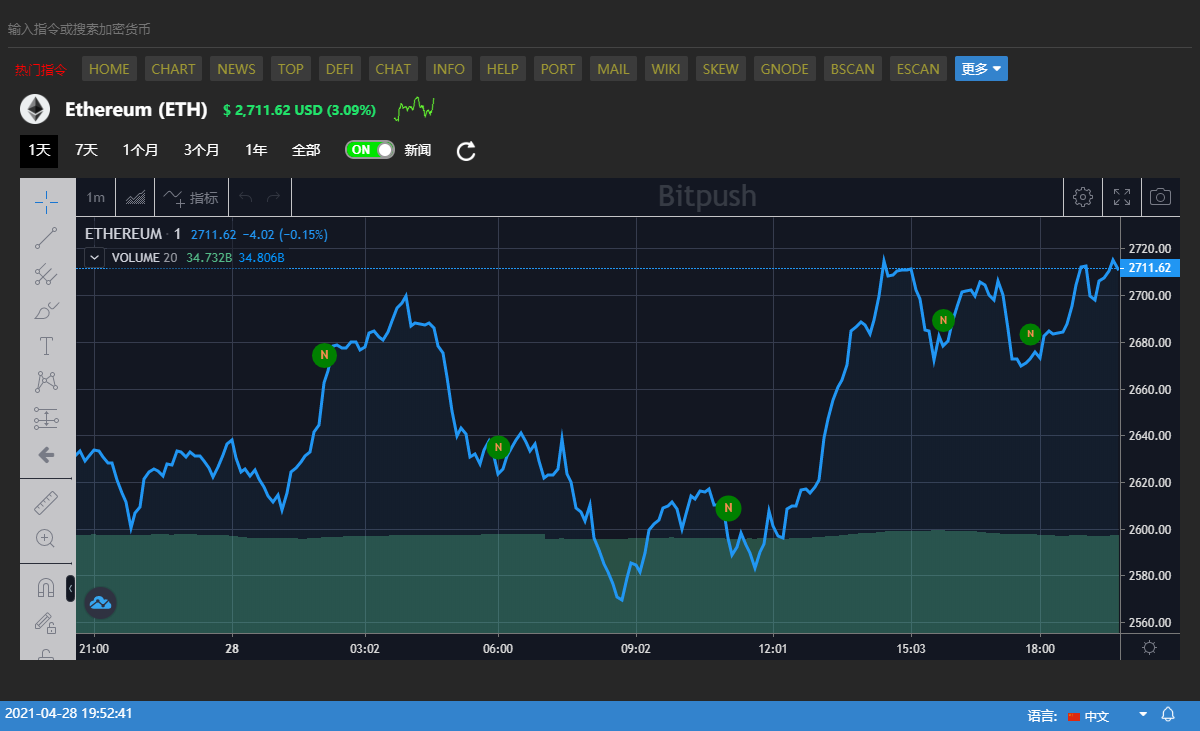Select the trend line drawing tool
The height and width of the screenshot is (731, 1200).
point(46,238)
